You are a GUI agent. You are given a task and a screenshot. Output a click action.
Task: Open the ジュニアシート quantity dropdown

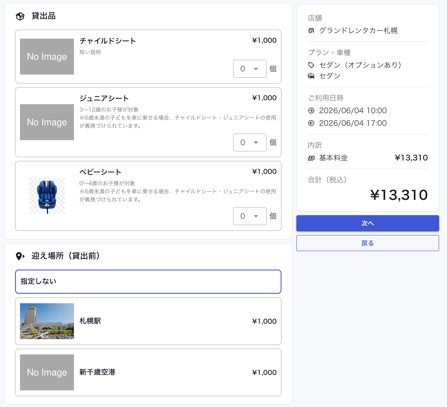(x=250, y=142)
